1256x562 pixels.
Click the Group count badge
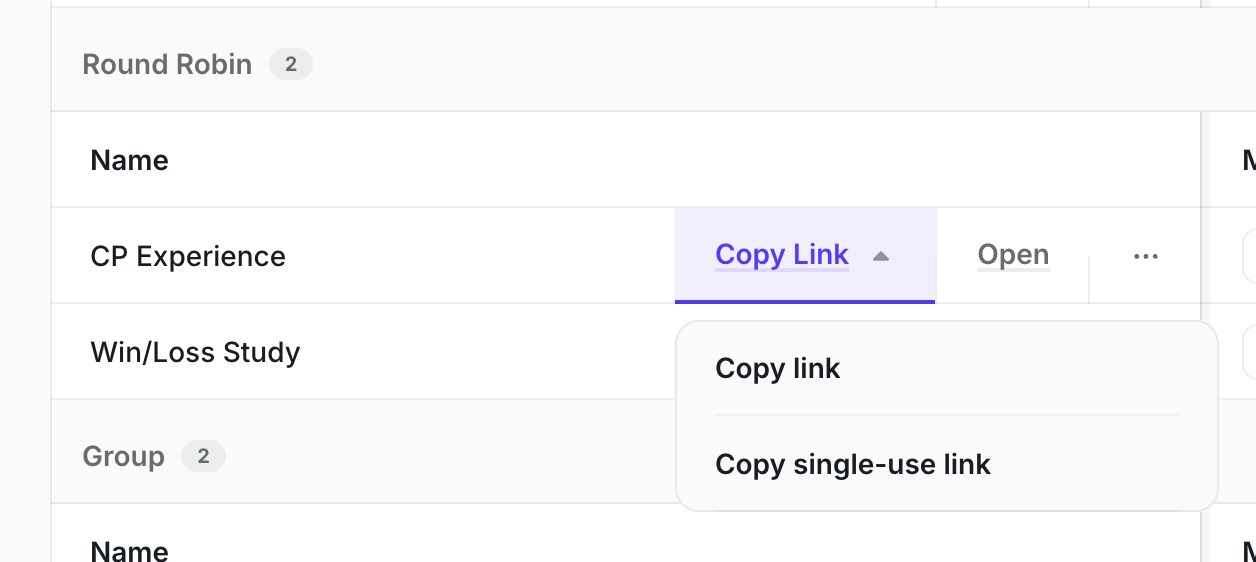(x=203, y=457)
